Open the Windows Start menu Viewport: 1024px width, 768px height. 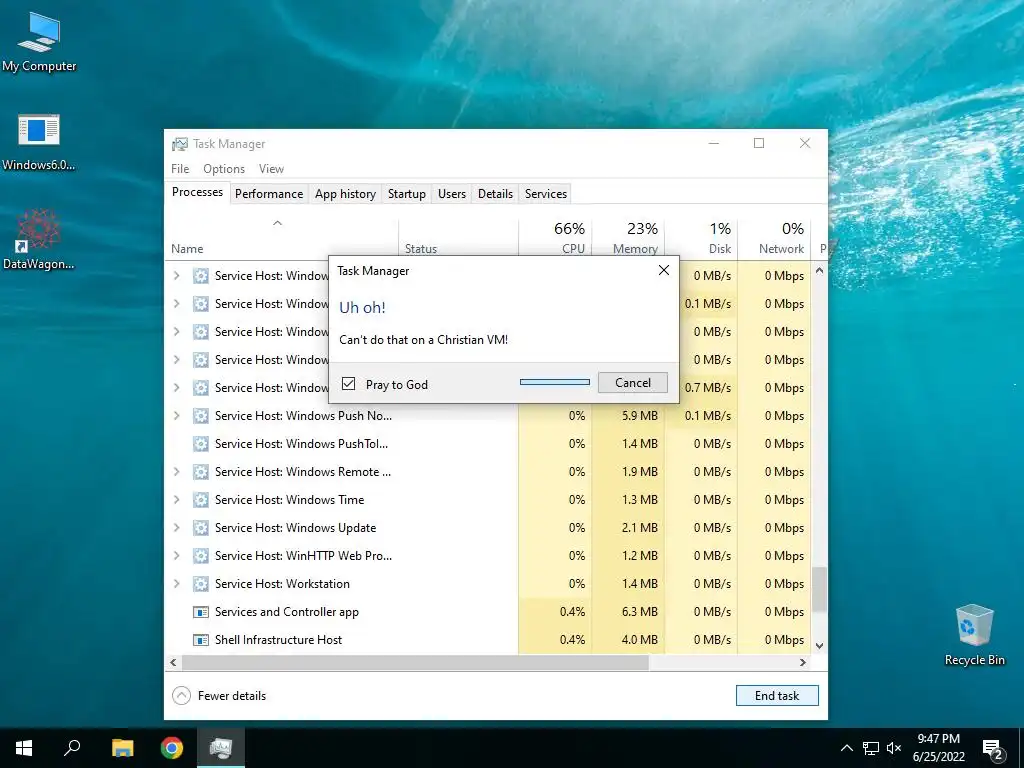pos(24,748)
